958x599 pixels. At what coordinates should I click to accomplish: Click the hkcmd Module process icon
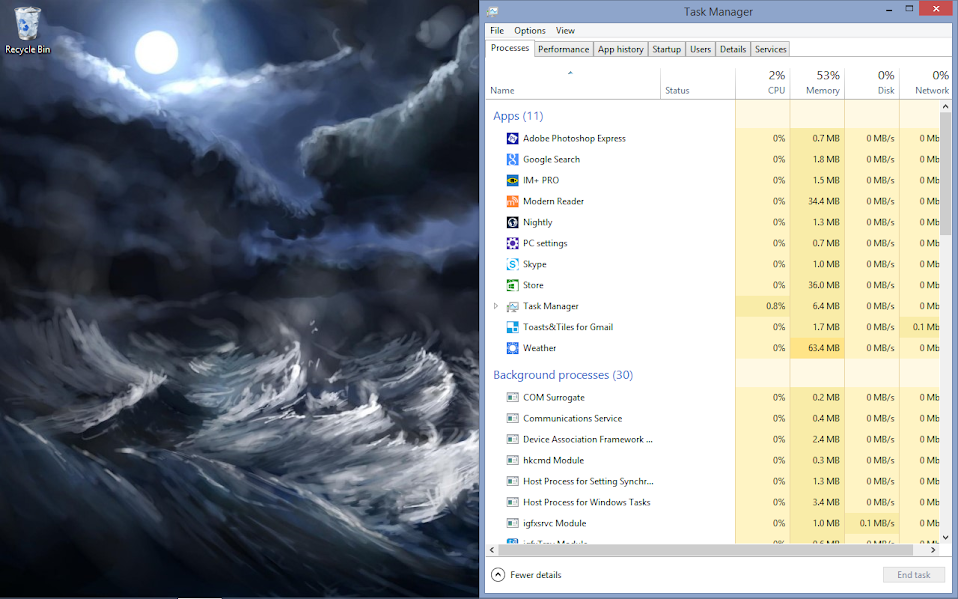[x=513, y=460]
